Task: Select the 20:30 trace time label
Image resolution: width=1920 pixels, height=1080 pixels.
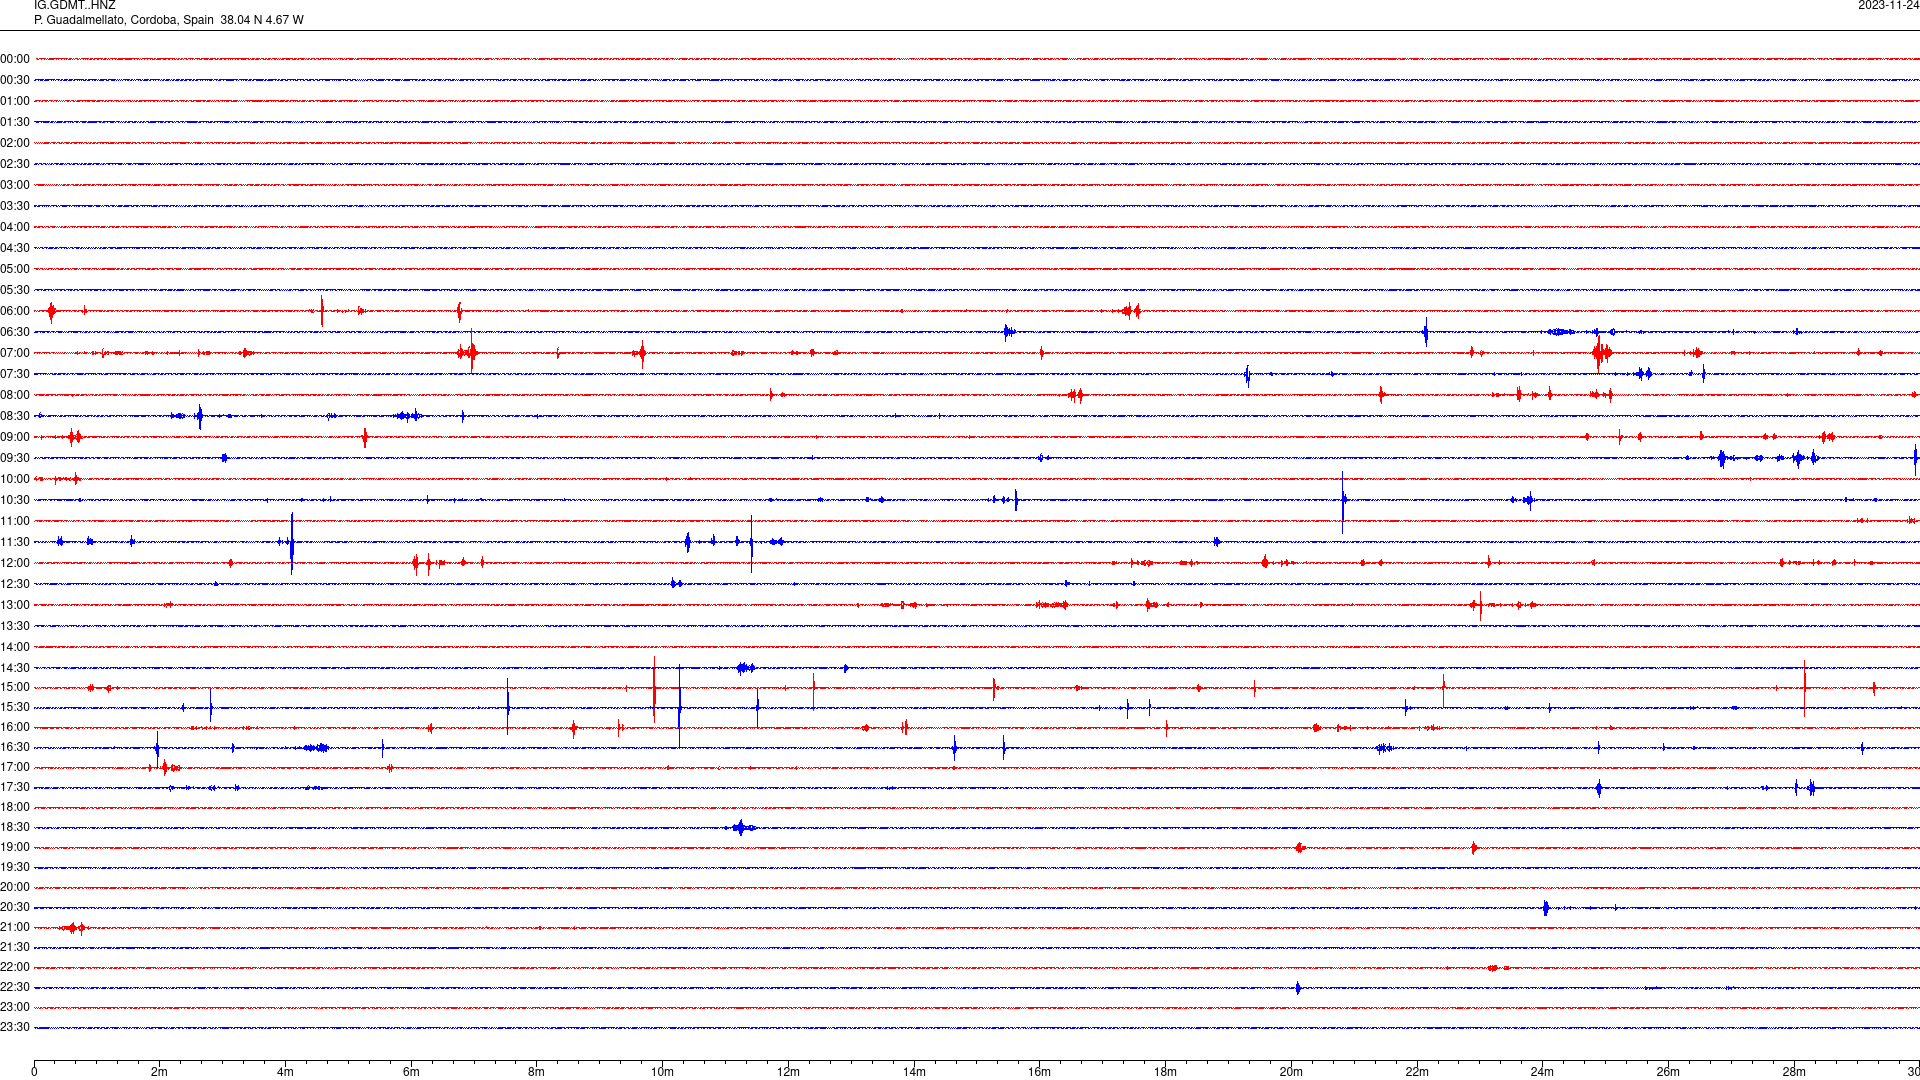Action: (x=15, y=908)
